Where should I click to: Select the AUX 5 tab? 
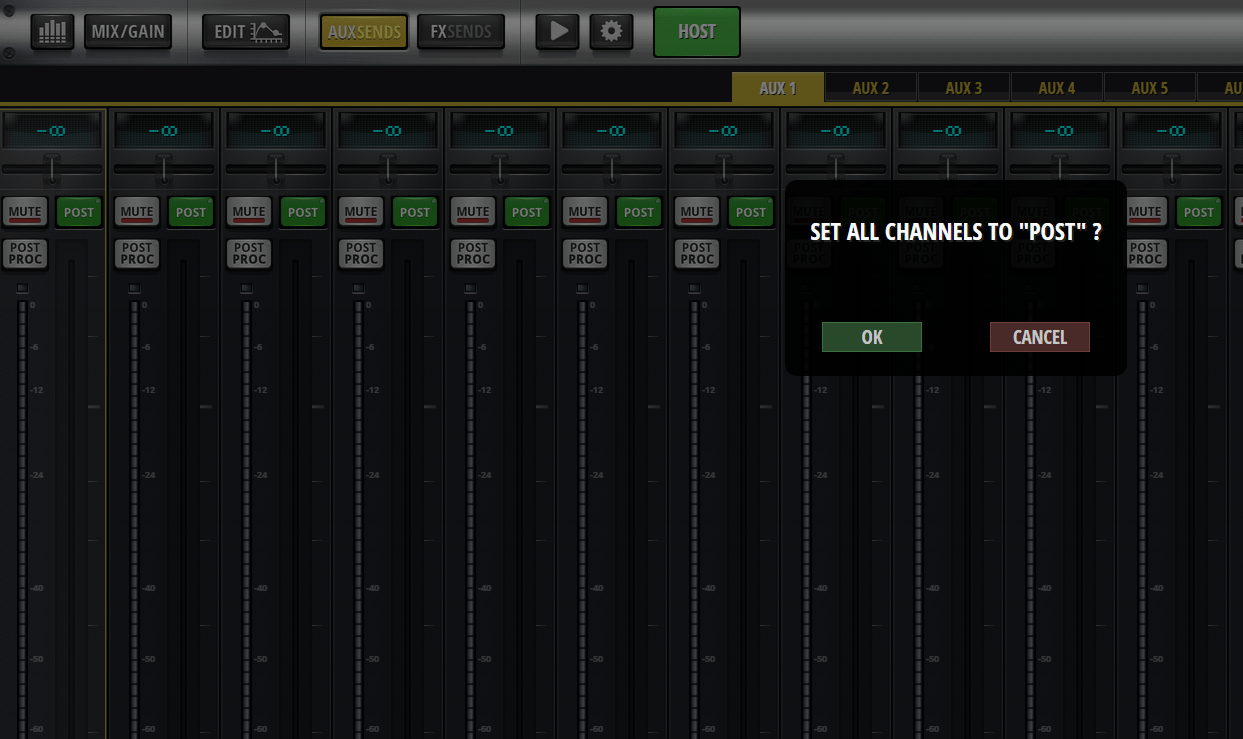point(1150,87)
